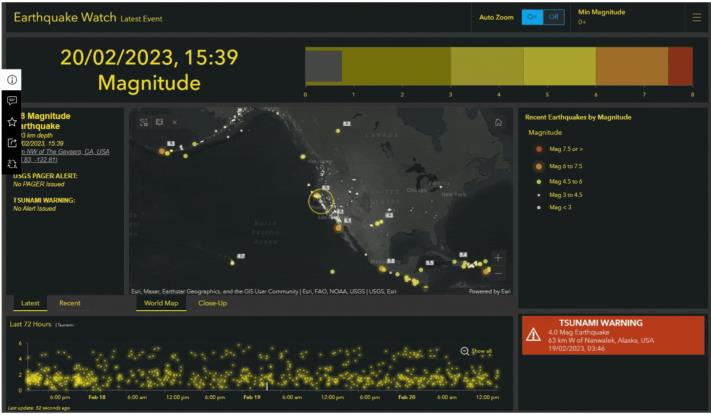The image size is (711, 415).
Task: Click the X icon in map toolbar
Action: tap(176, 123)
